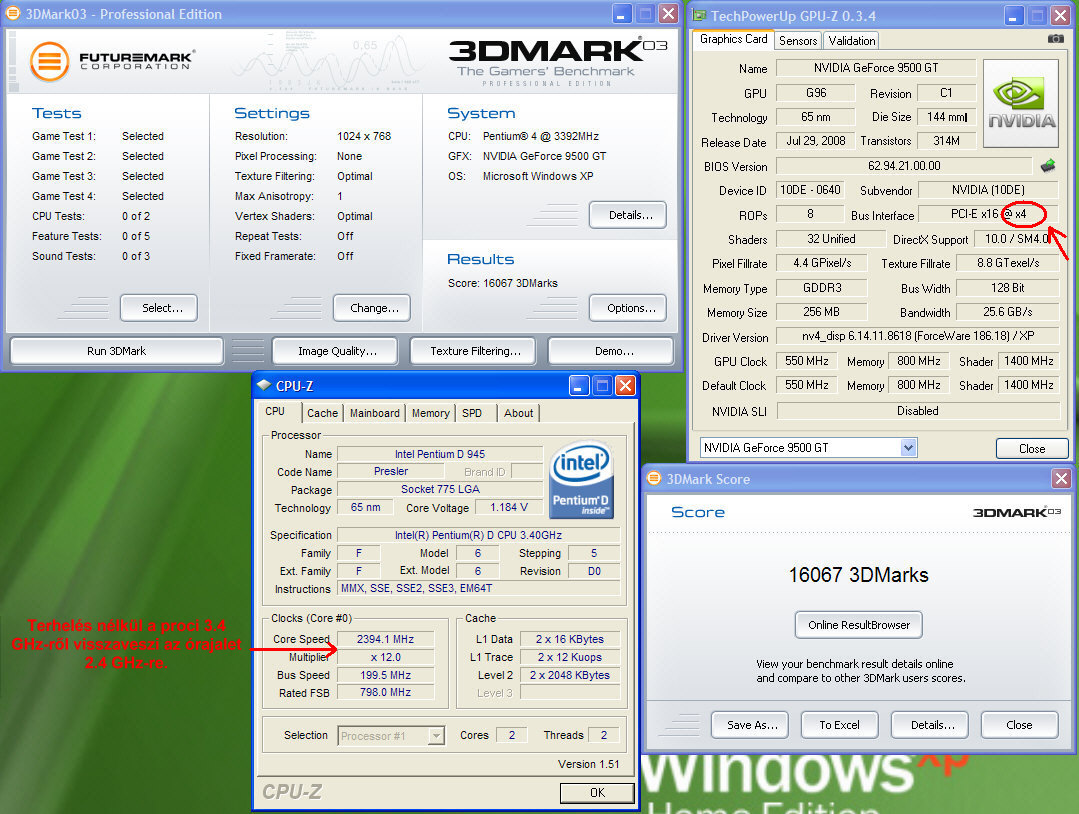Image resolution: width=1079 pixels, height=814 pixels.
Task: Click the Demo... button in 3DMark03
Action: click(611, 351)
